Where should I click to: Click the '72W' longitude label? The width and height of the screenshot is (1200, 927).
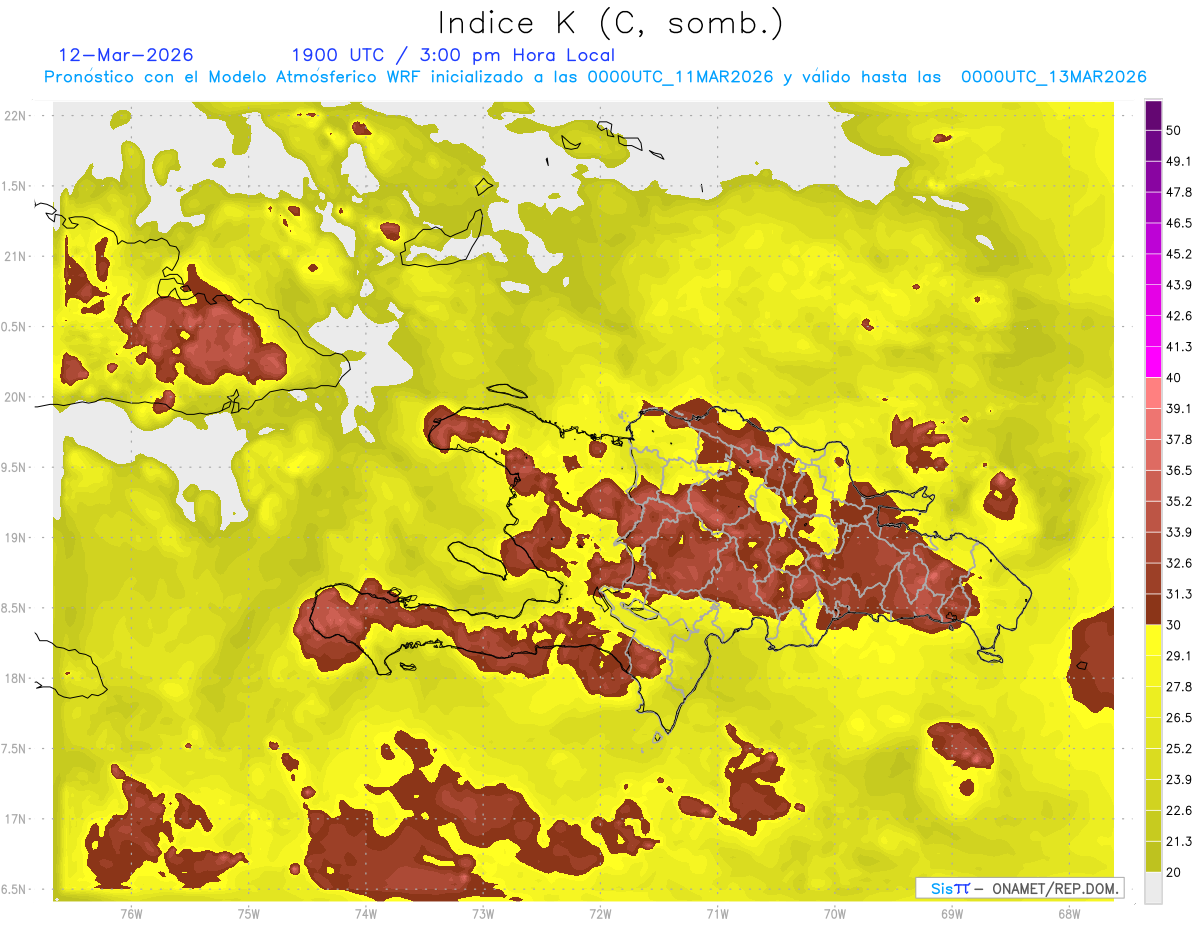(x=600, y=915)
